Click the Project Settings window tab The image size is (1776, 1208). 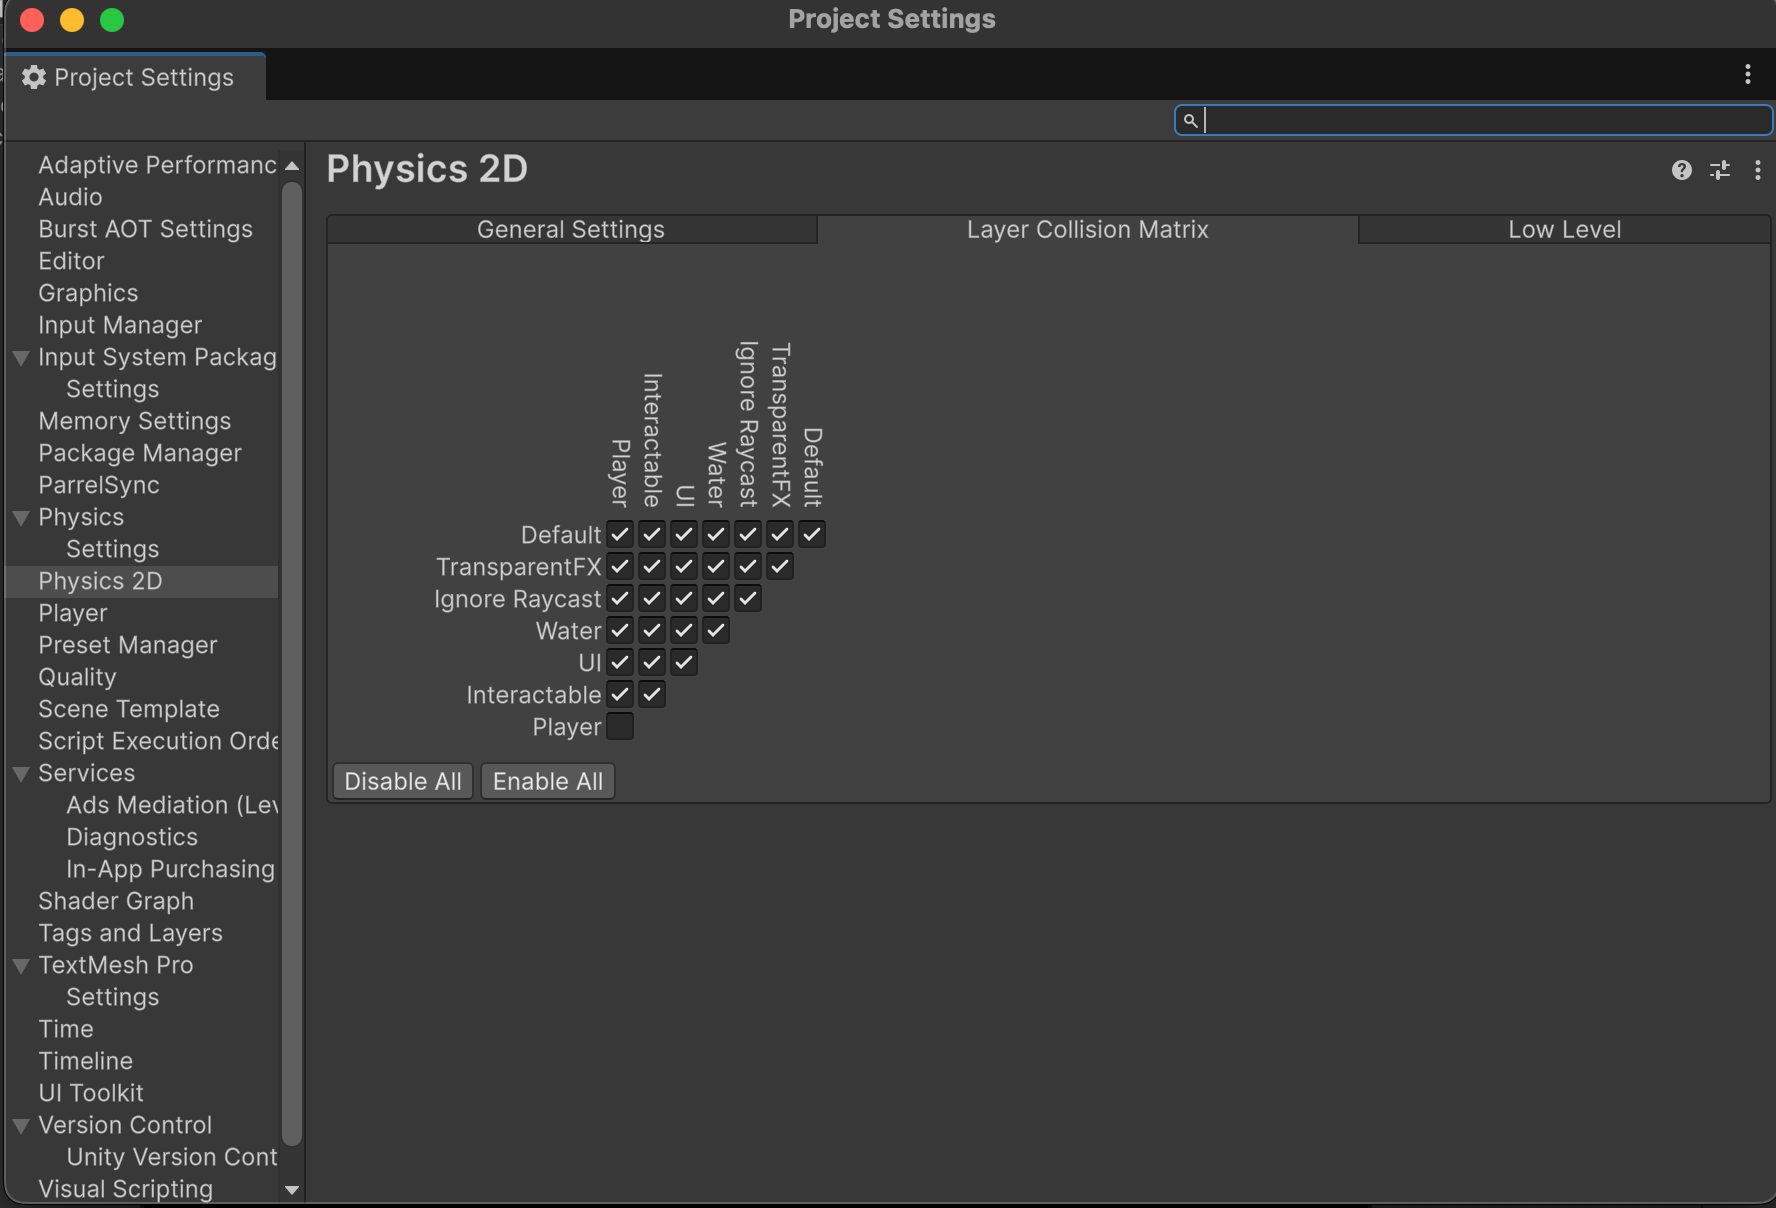point(135,77)
